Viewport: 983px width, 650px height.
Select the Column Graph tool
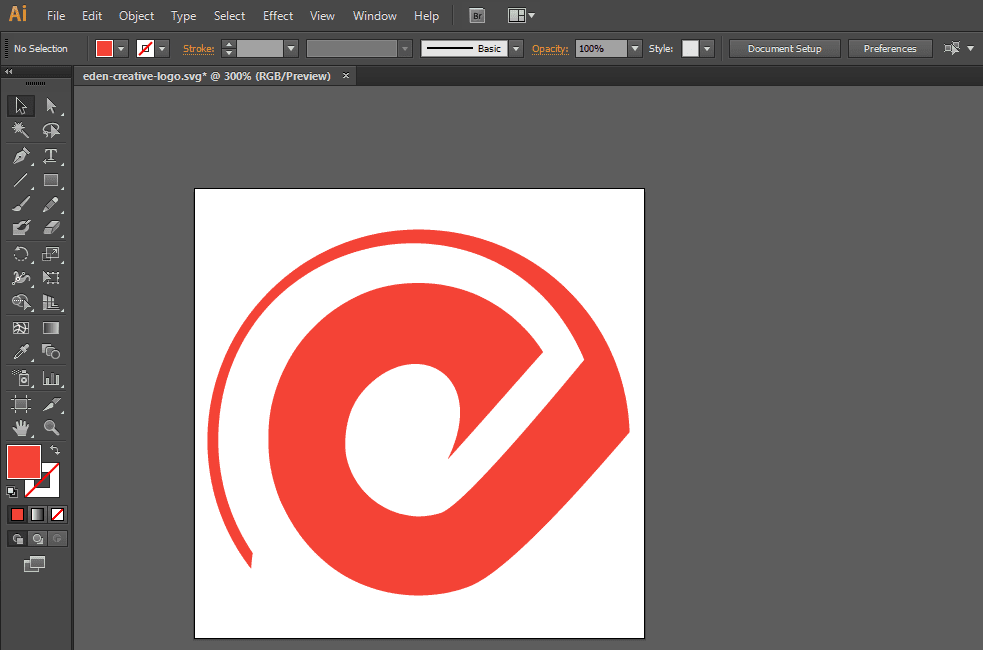pyautogui.click(x=51, y=378)
